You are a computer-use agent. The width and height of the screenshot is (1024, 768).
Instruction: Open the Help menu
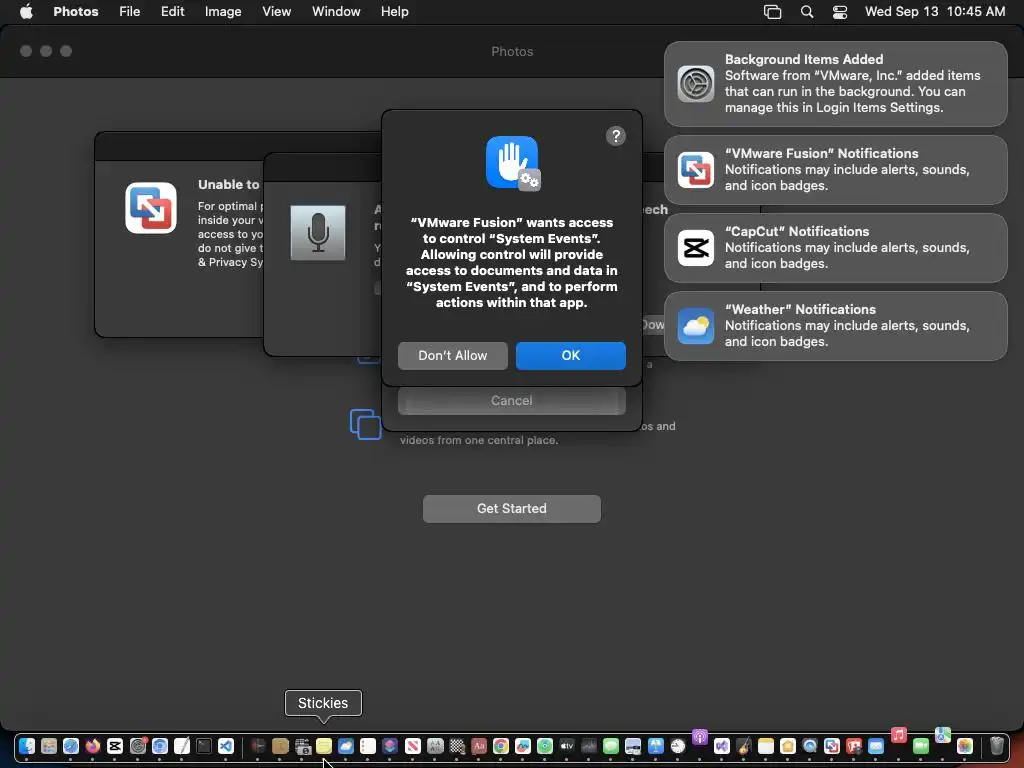pyautogui.click(x=394, y=12)
